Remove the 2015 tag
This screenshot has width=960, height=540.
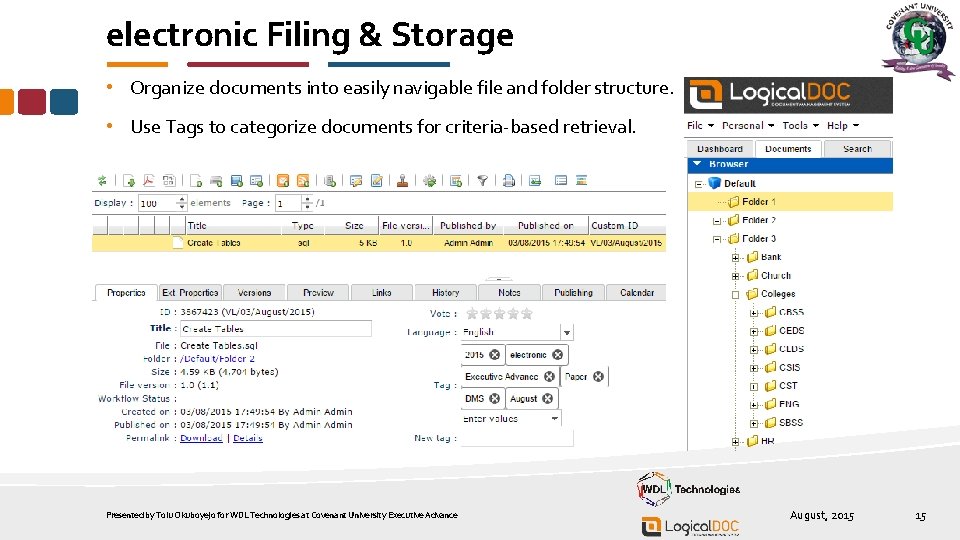click(494, 354)
